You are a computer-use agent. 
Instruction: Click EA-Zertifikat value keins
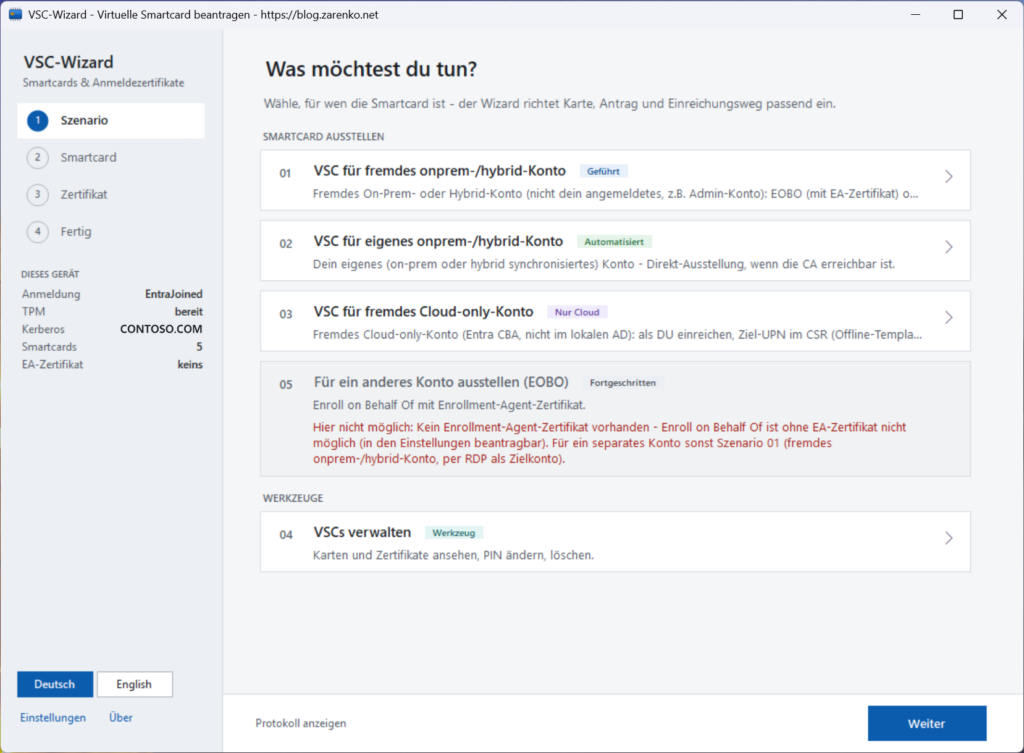[x=190, y=364]
